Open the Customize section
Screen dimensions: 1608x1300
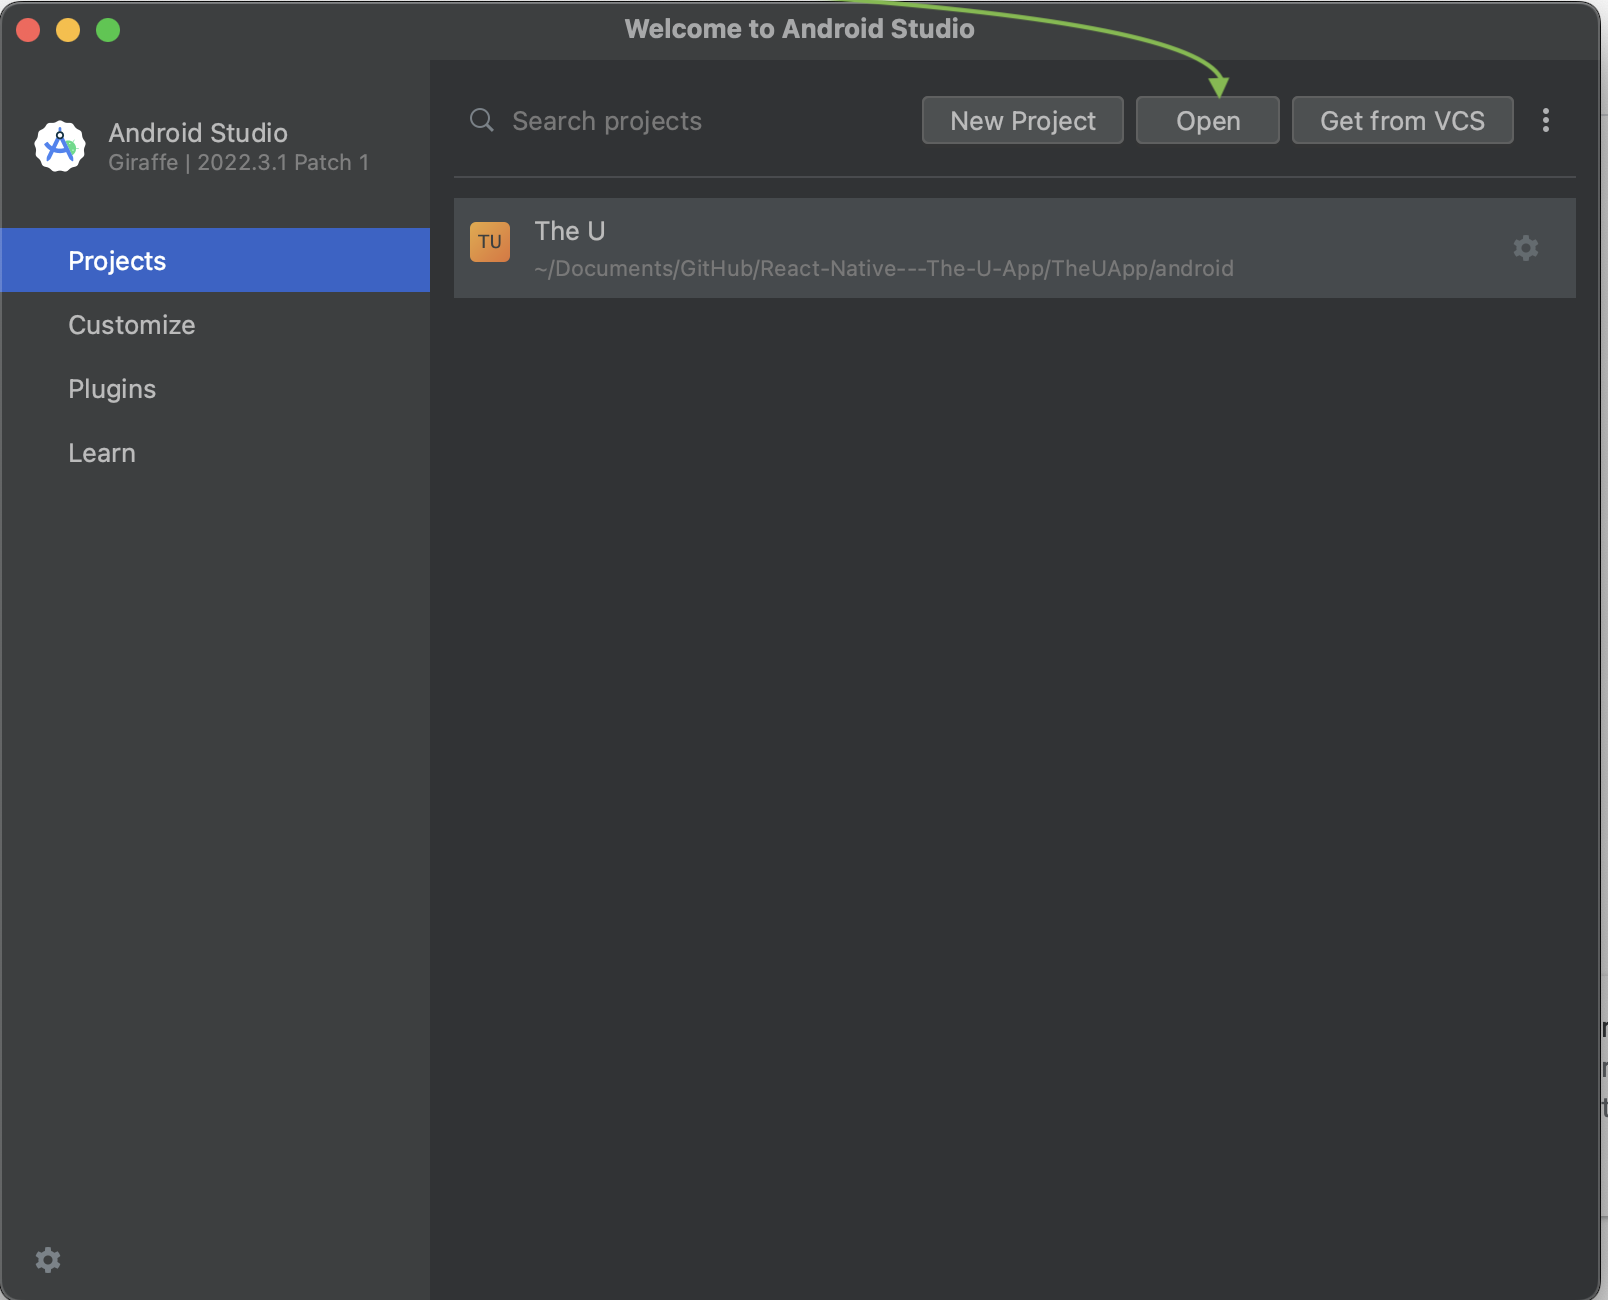tap(132, 325)
